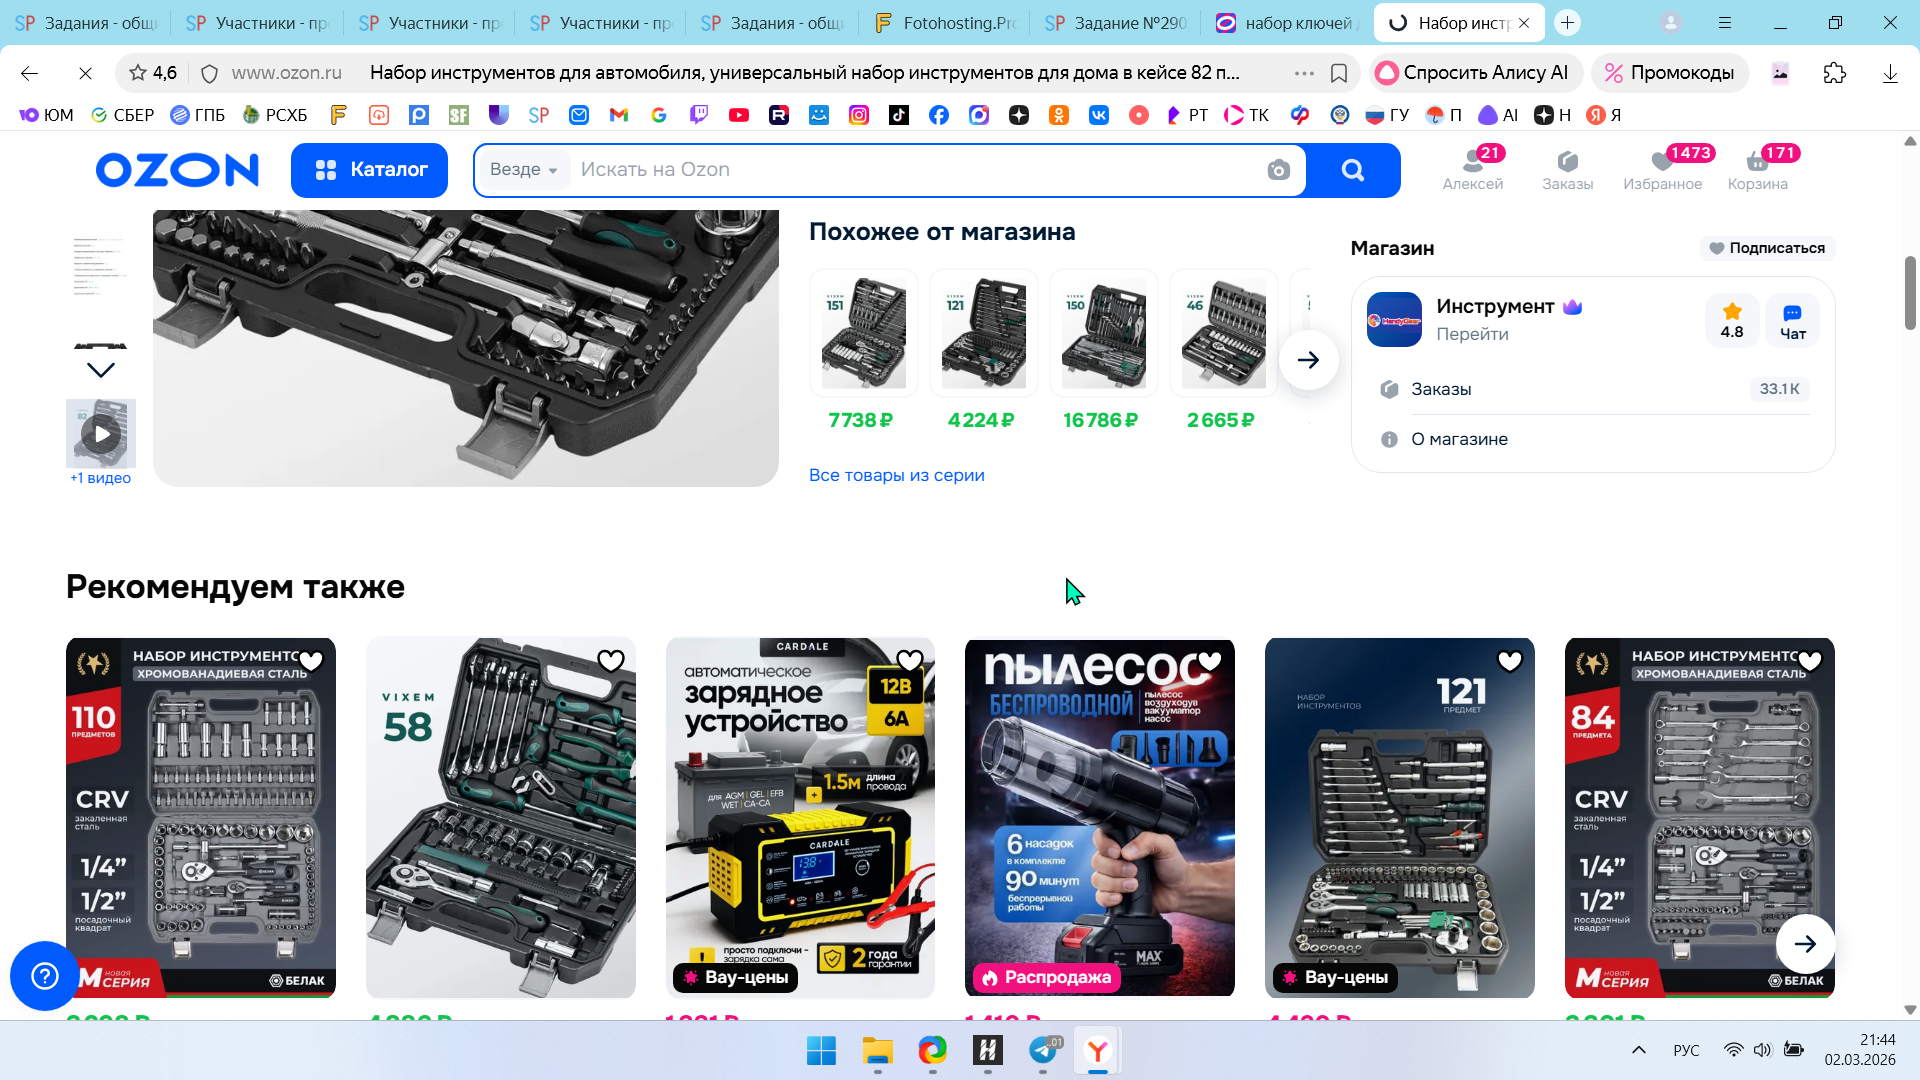Favorite the VIXEM 58 tool set

point(610,661)
